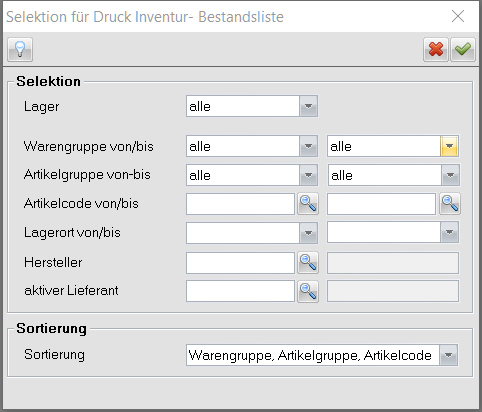Click the light bulb help icon
482x412 pixels.
click(20, 50)
